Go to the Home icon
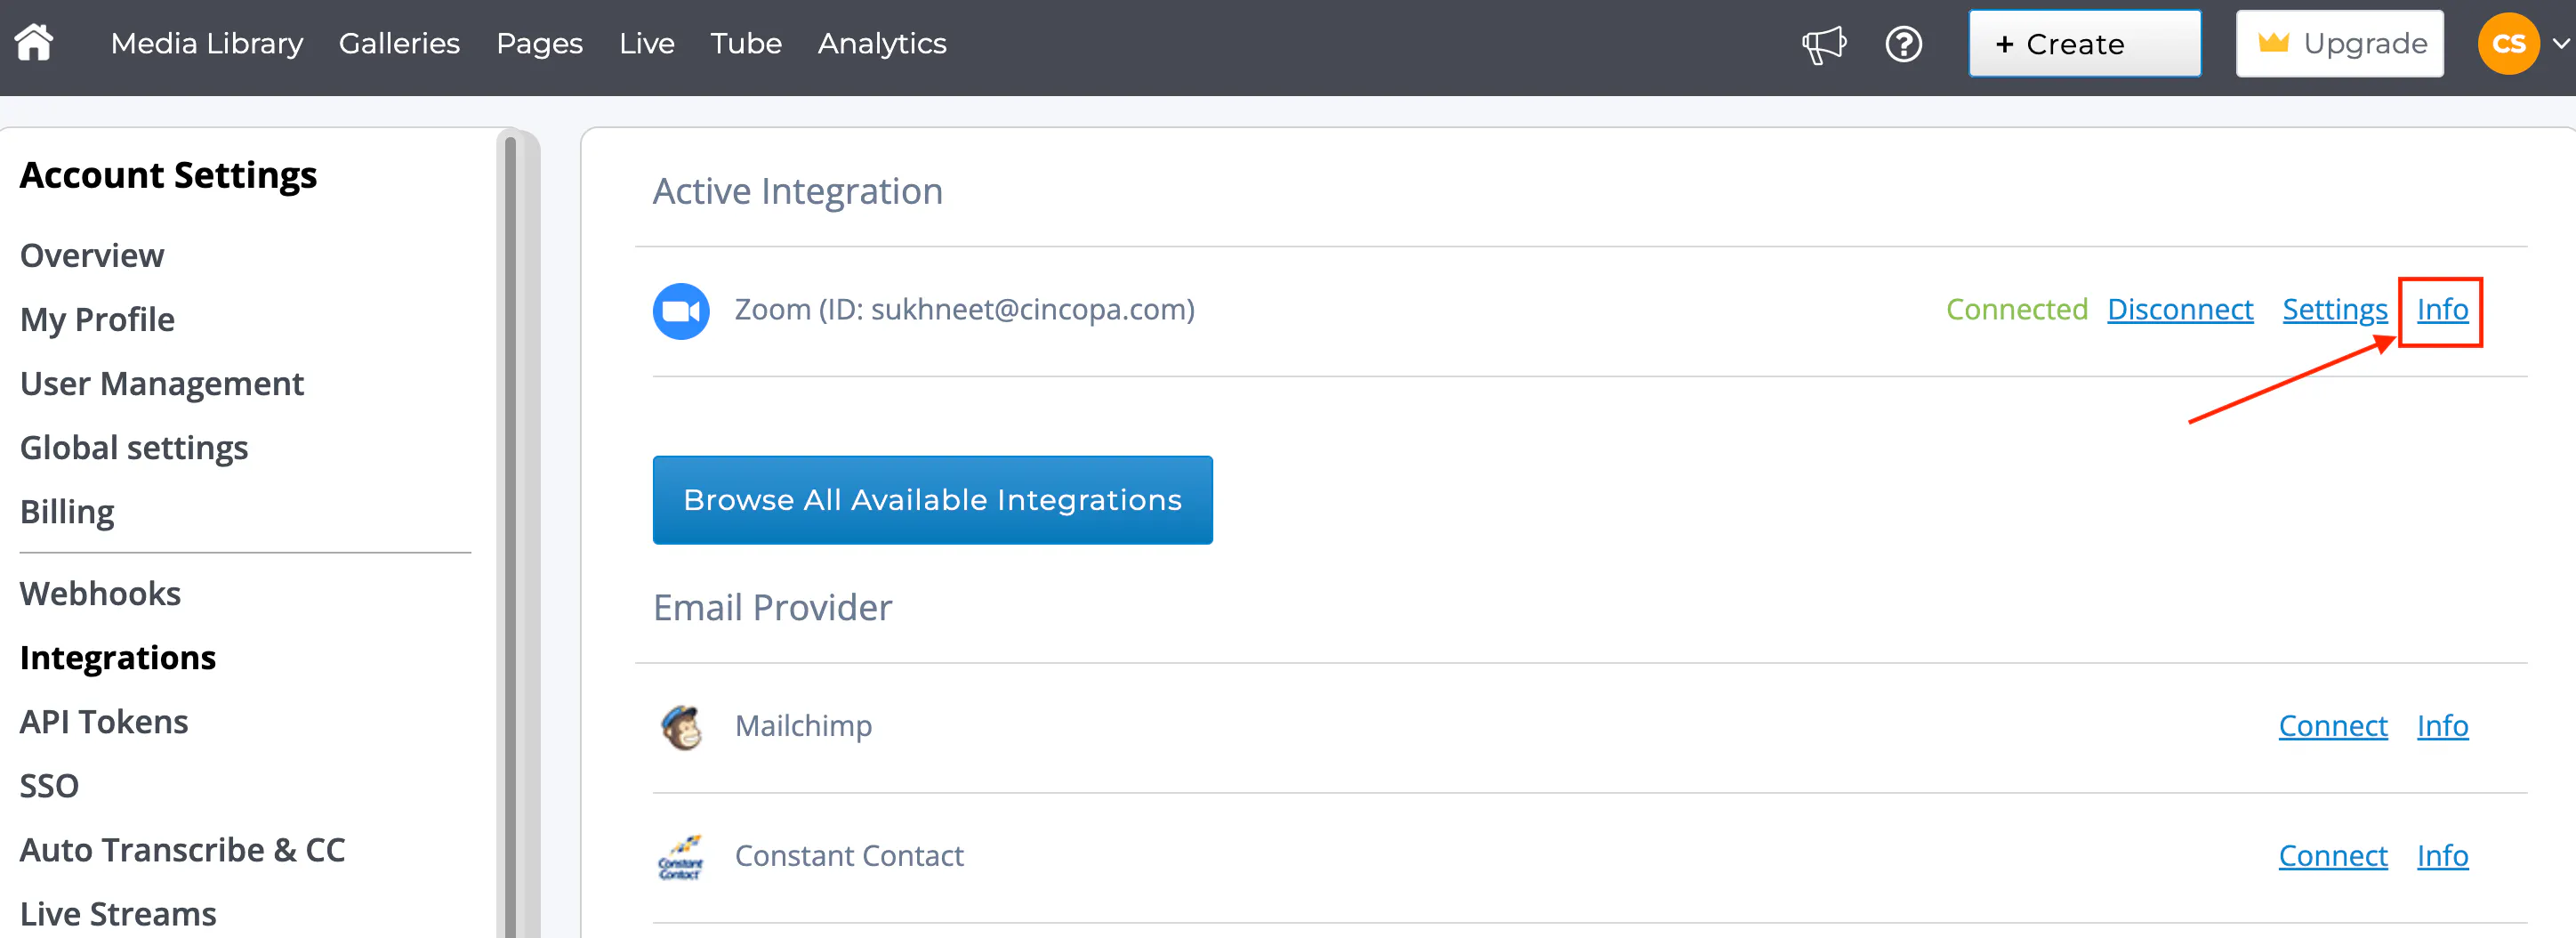 point(34,43)
